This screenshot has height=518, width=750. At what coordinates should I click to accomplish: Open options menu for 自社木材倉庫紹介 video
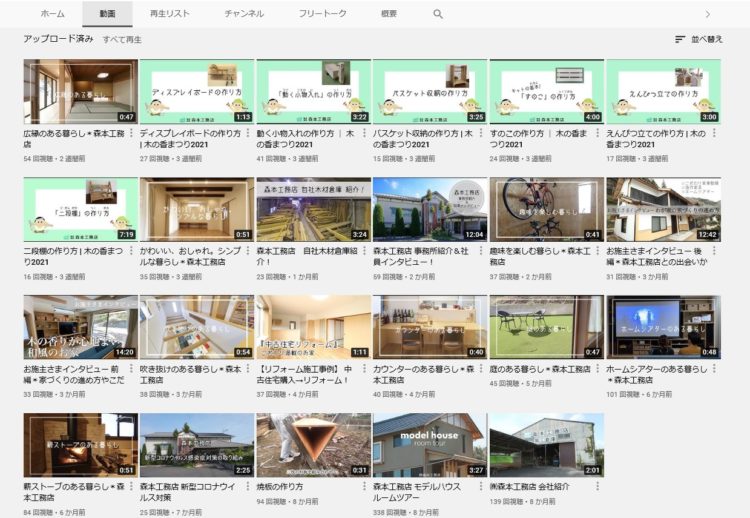[x=364, y=251]
